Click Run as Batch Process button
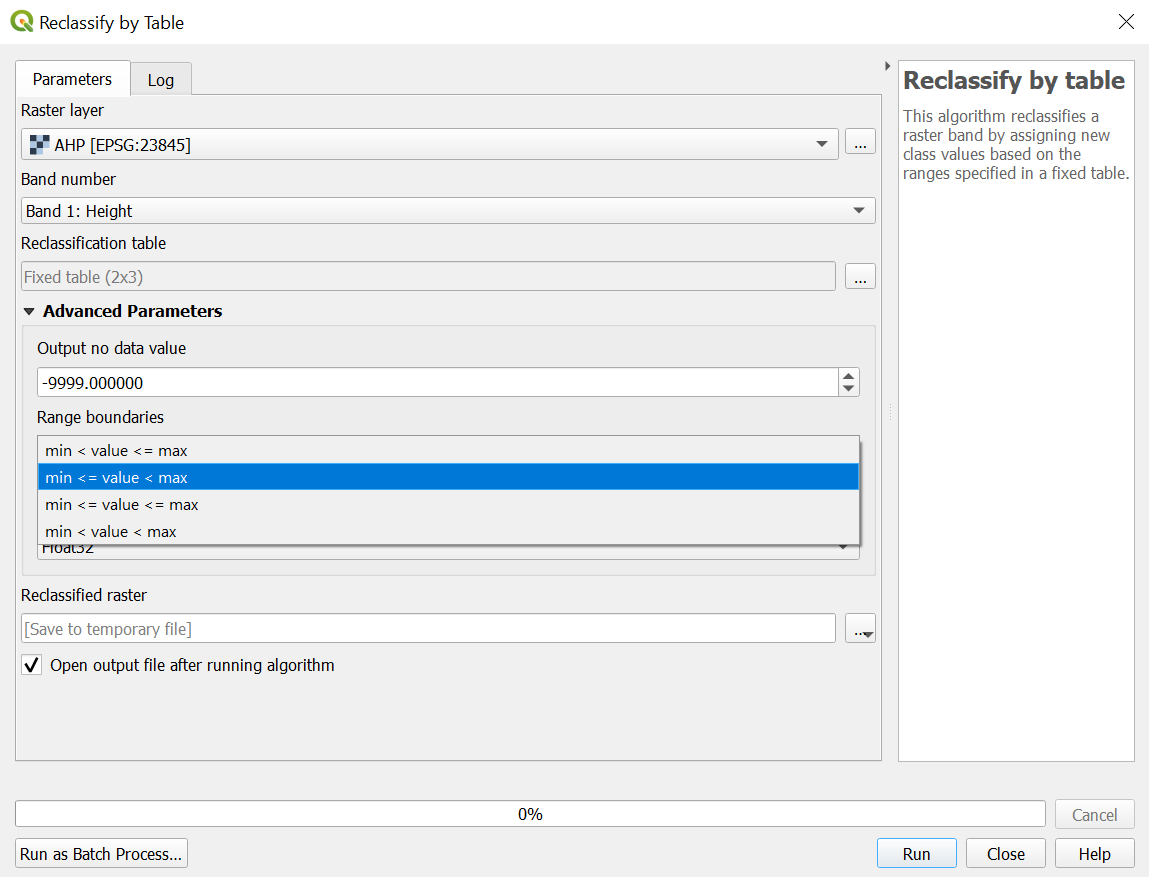This screenshot has width=1149, height=877. click(x=101, y=854)
